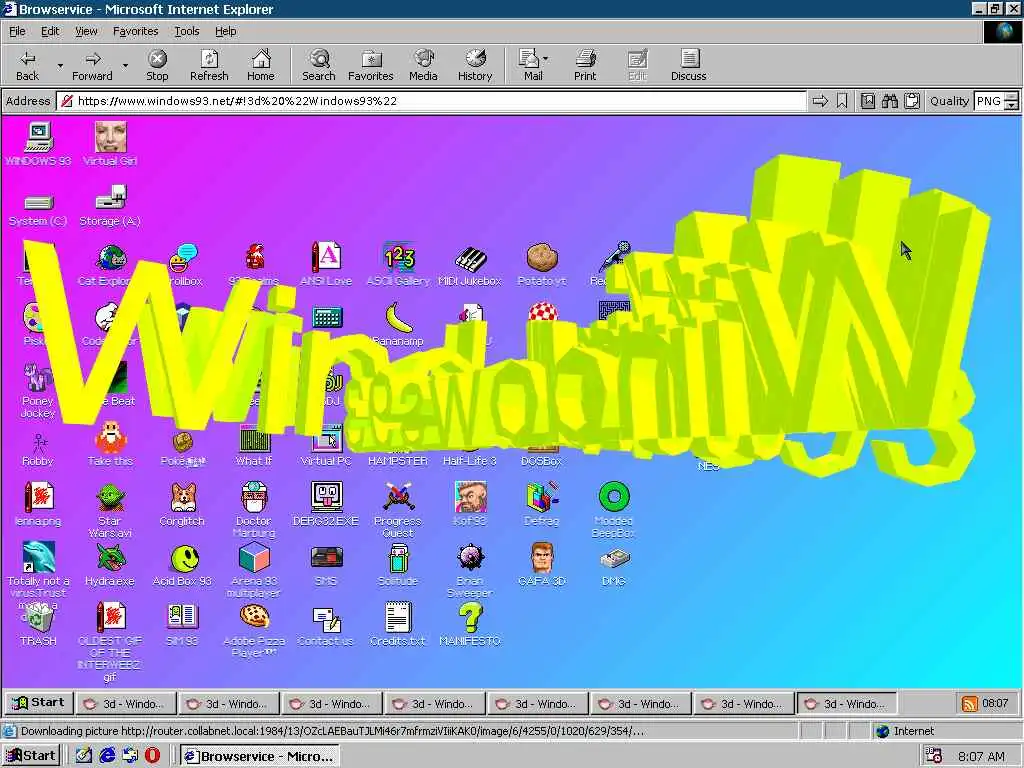Open the Solitude icon

[x=398, y=565]
